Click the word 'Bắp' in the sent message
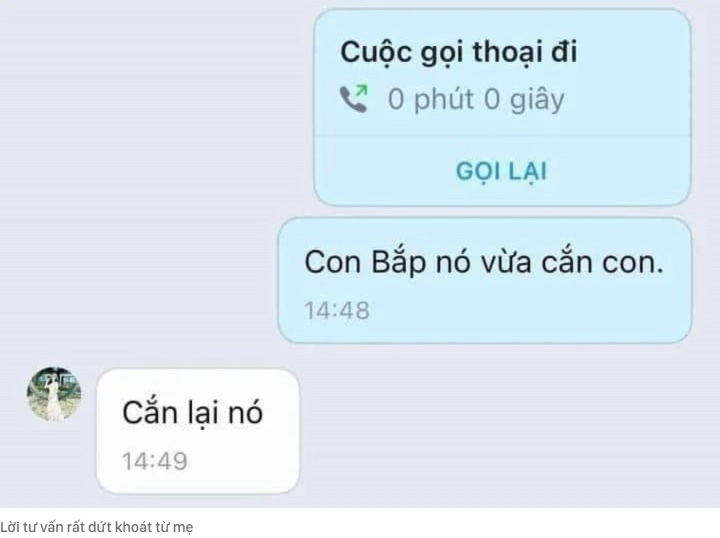720x538 pixels. coord(398,263)
